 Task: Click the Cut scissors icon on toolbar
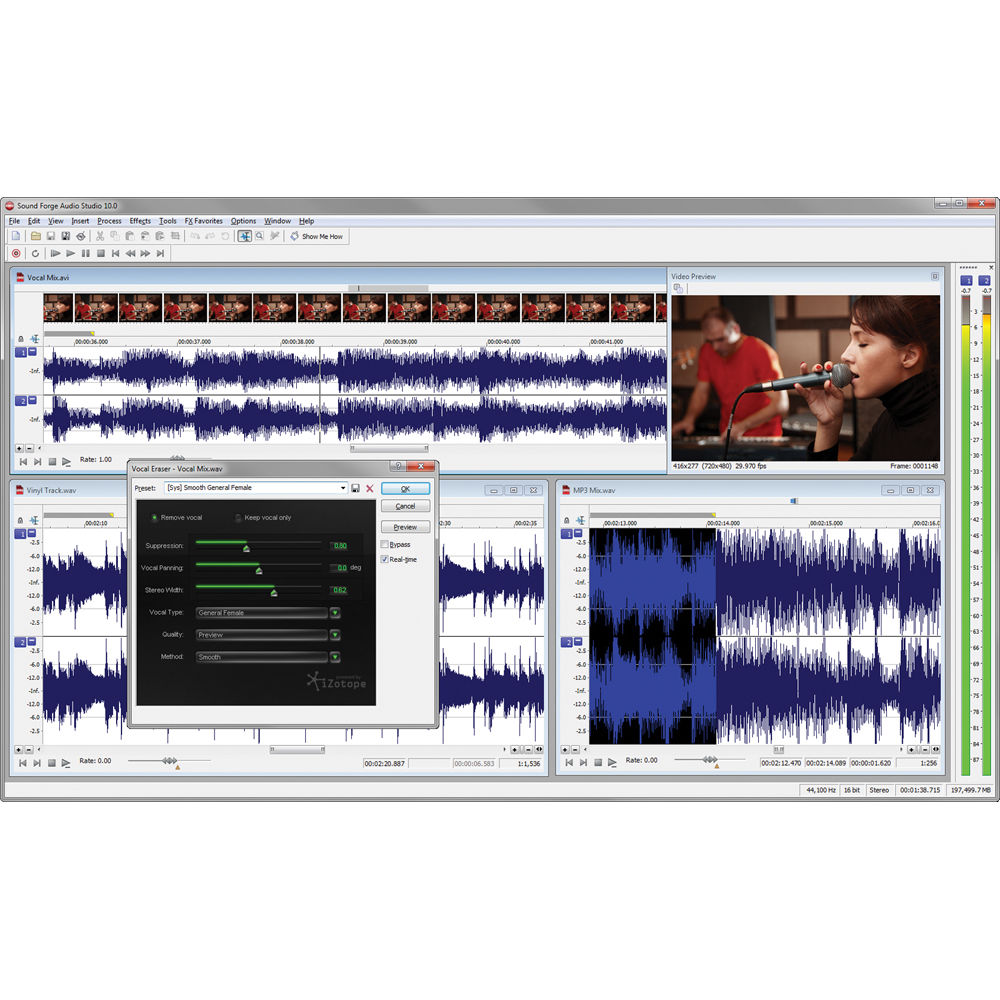point(99,236)
